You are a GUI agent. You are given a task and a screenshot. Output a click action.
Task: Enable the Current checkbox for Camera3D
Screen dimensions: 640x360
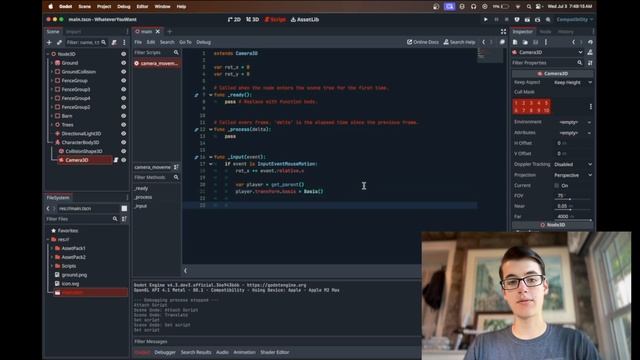(x=557, y=185)
